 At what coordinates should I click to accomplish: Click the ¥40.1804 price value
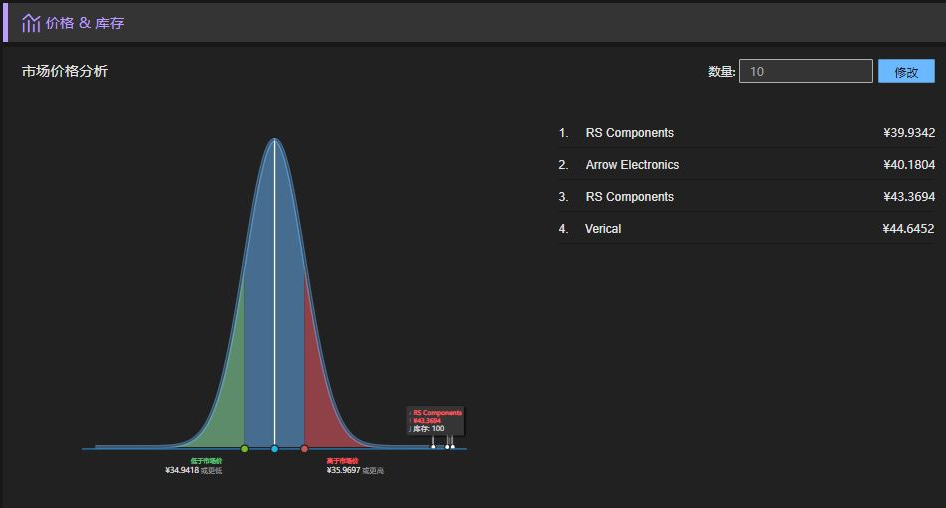click(908, 165)
